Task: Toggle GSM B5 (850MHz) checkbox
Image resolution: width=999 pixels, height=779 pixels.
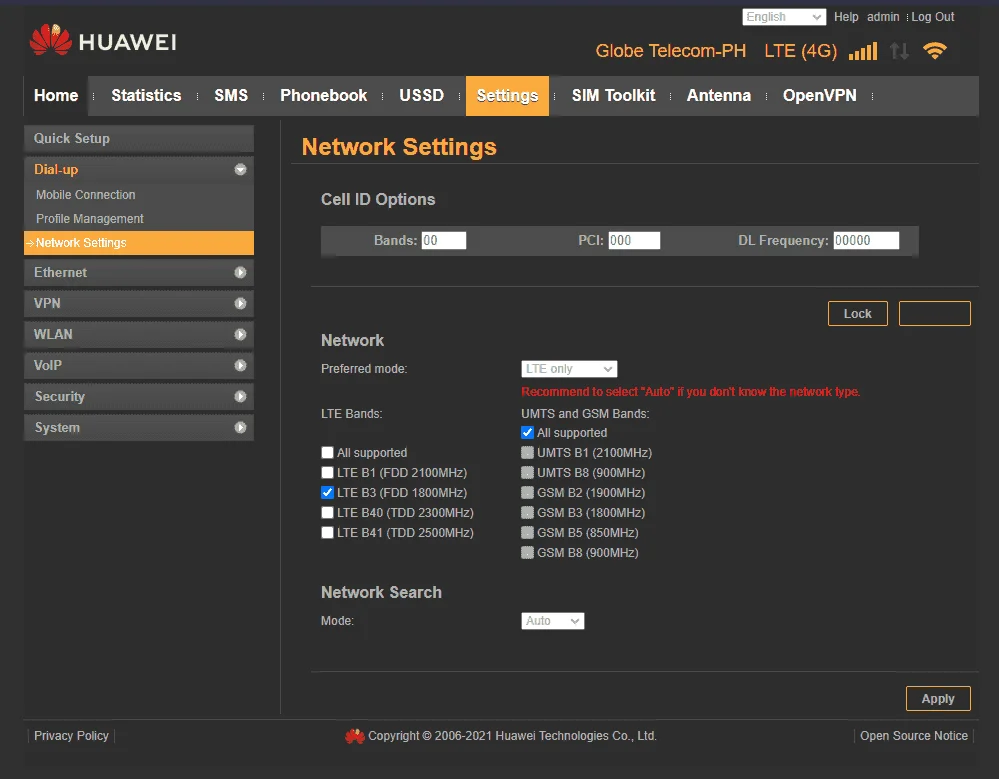Action: [528, 532]
